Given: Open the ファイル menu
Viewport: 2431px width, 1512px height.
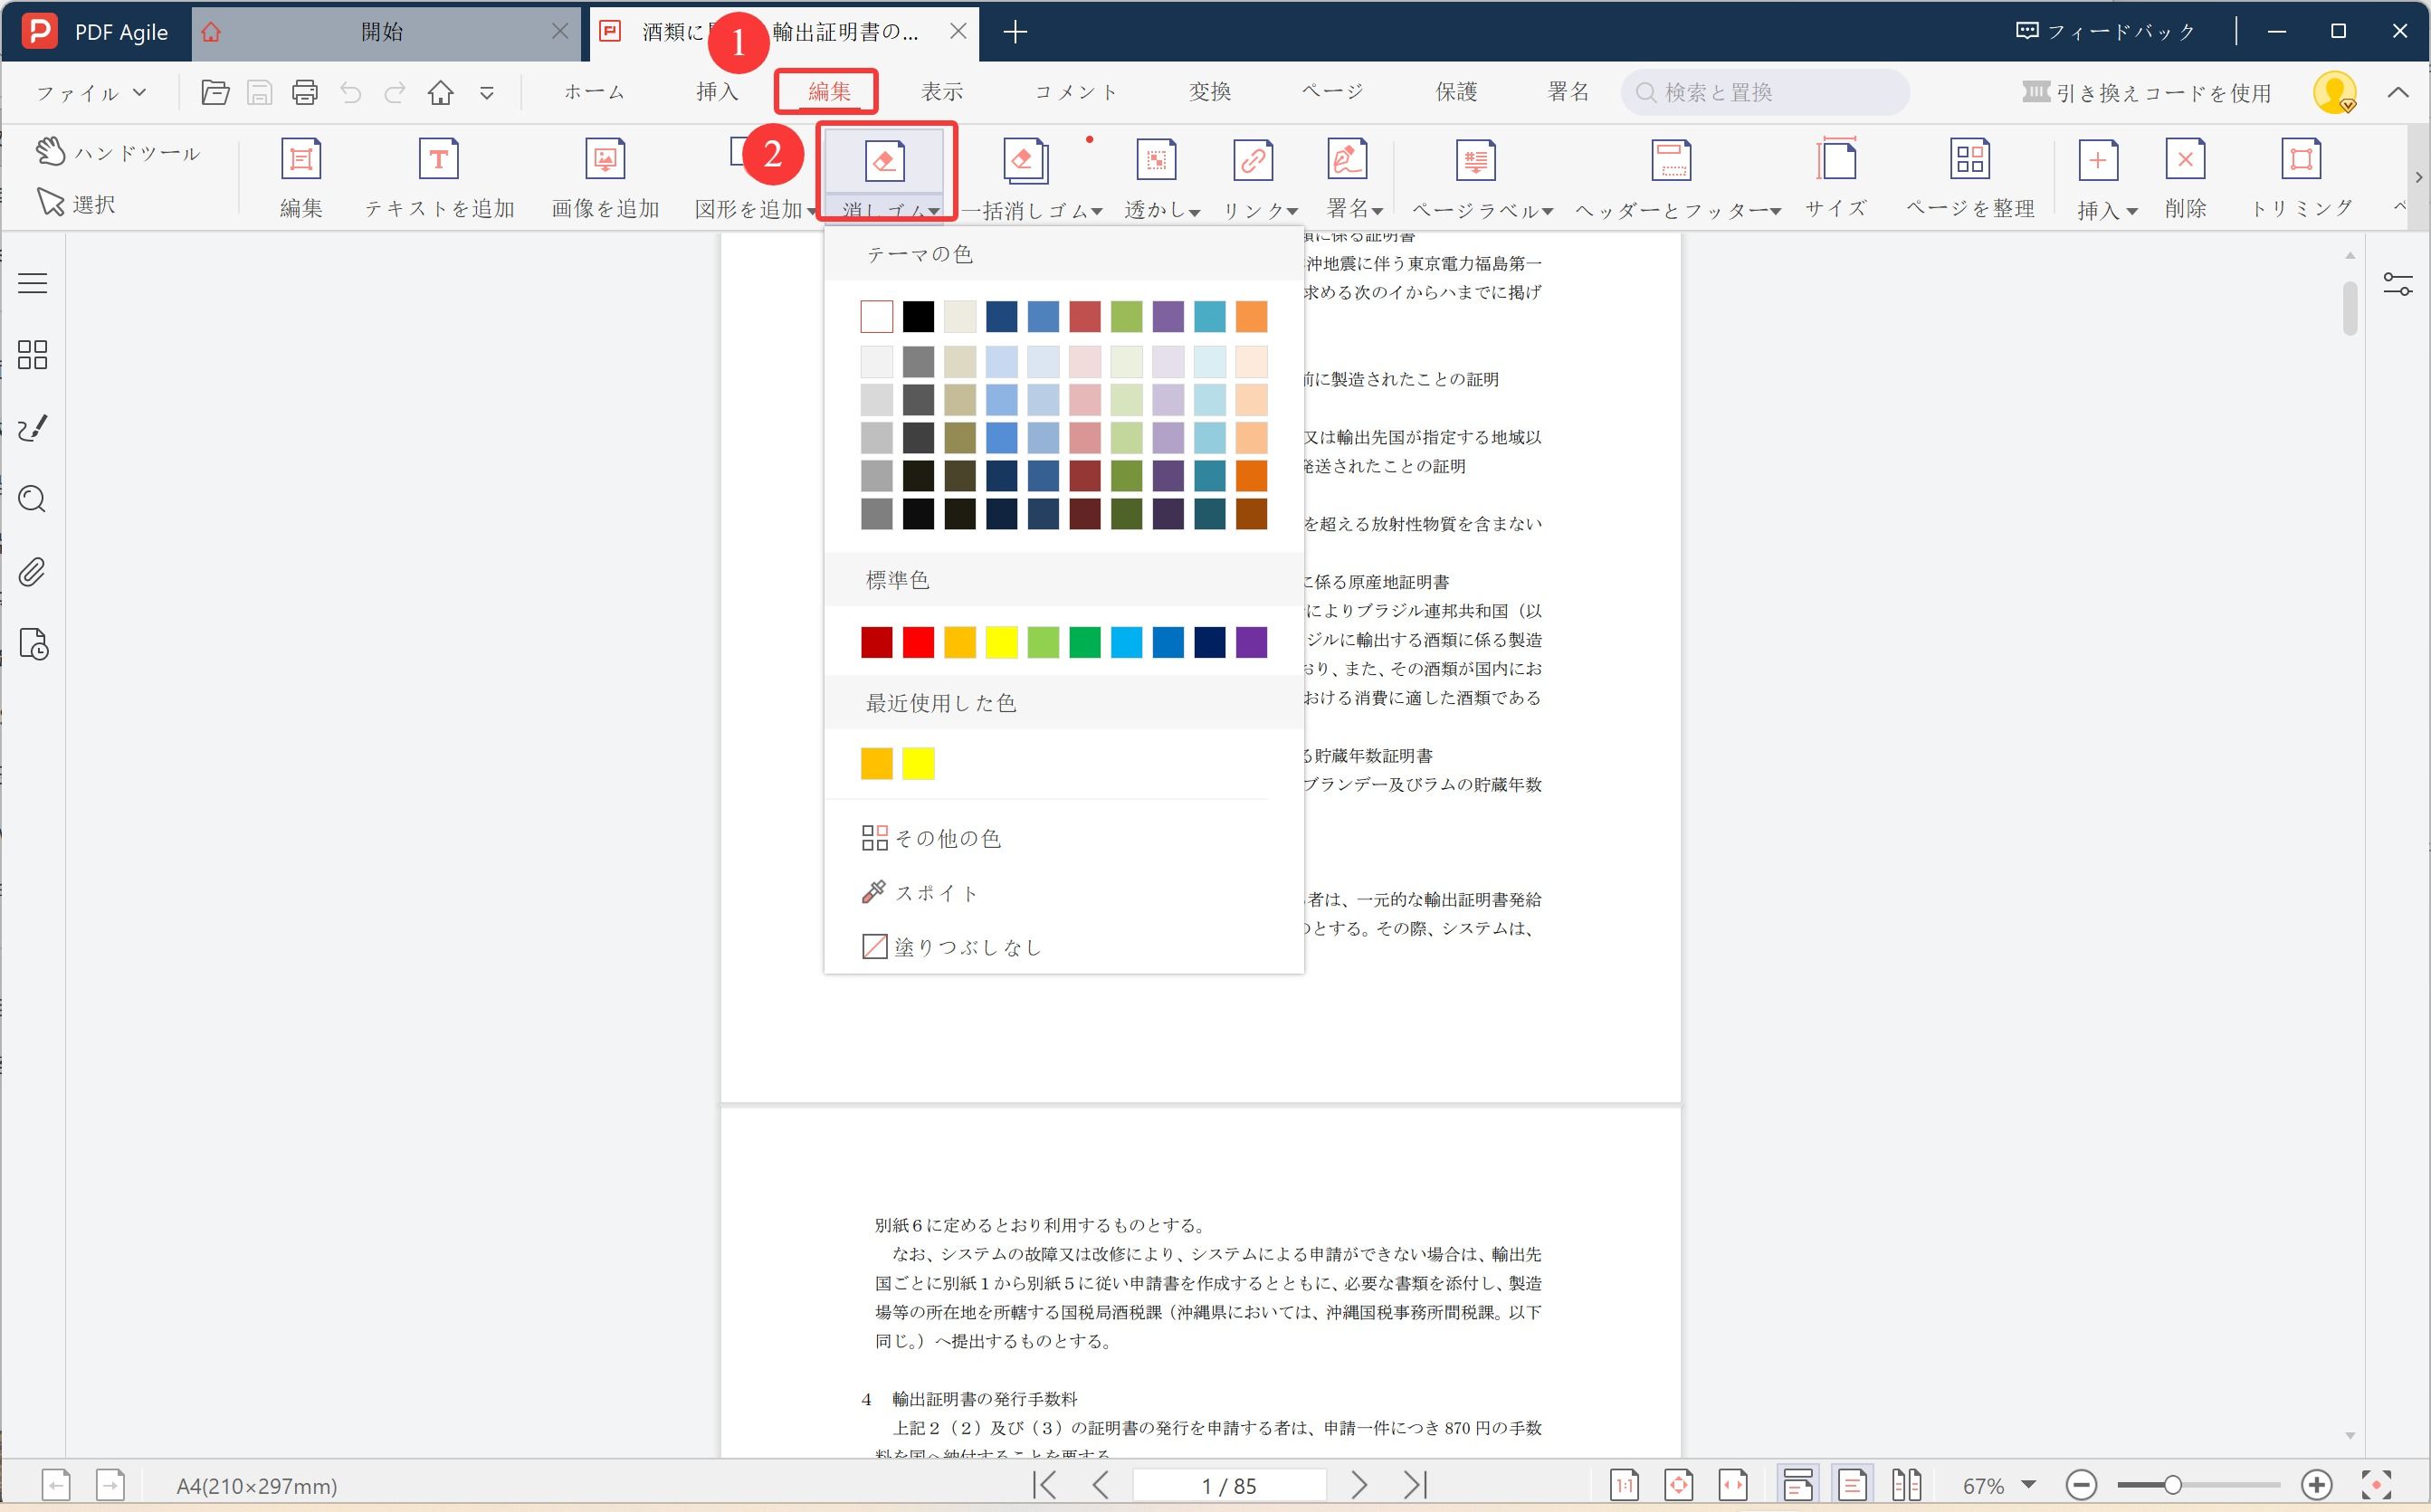Looking at the screenshot, I should point(88,92).
